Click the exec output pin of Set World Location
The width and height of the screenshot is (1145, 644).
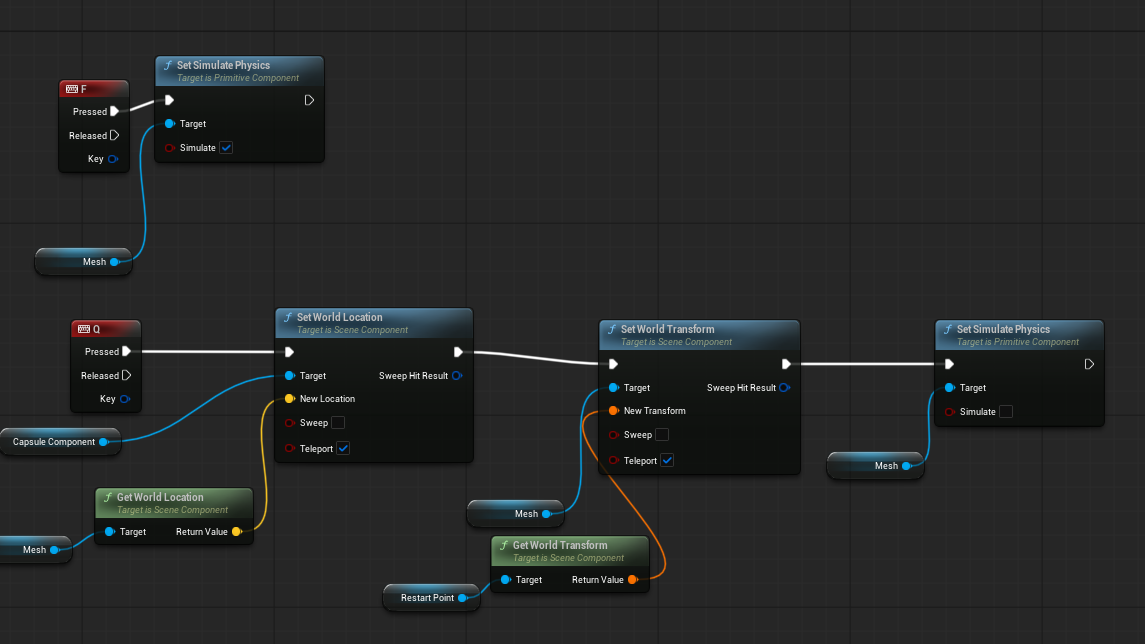coord(458,352)
